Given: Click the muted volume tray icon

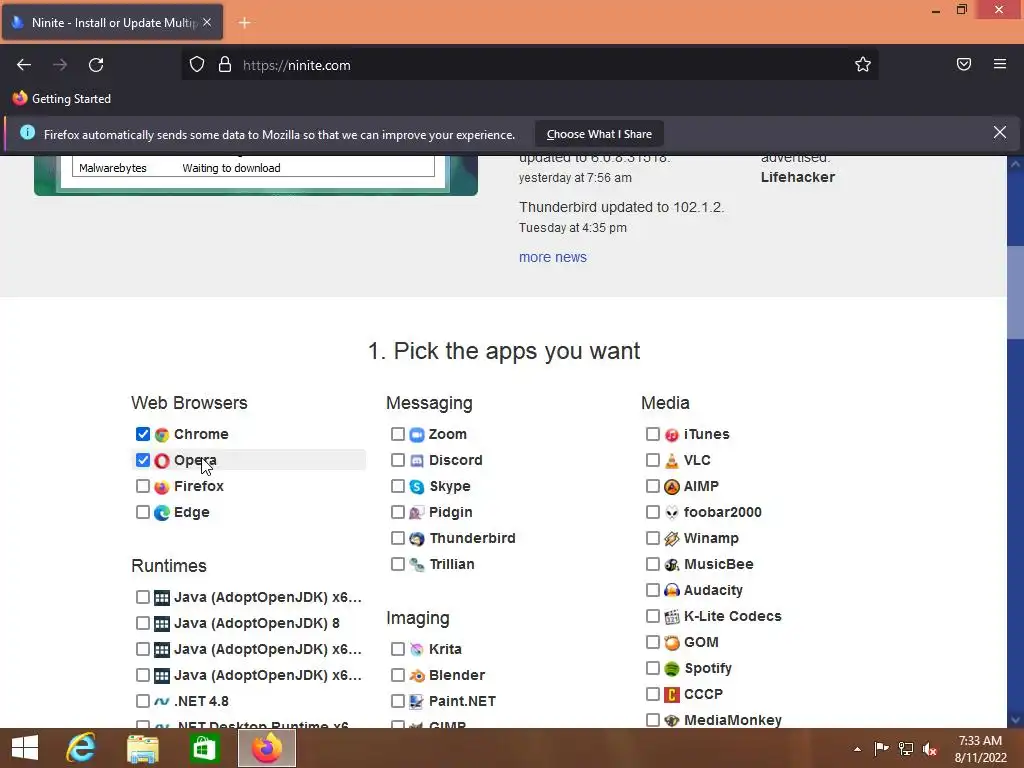Looking at the screenshot, I should click(930, 749).
